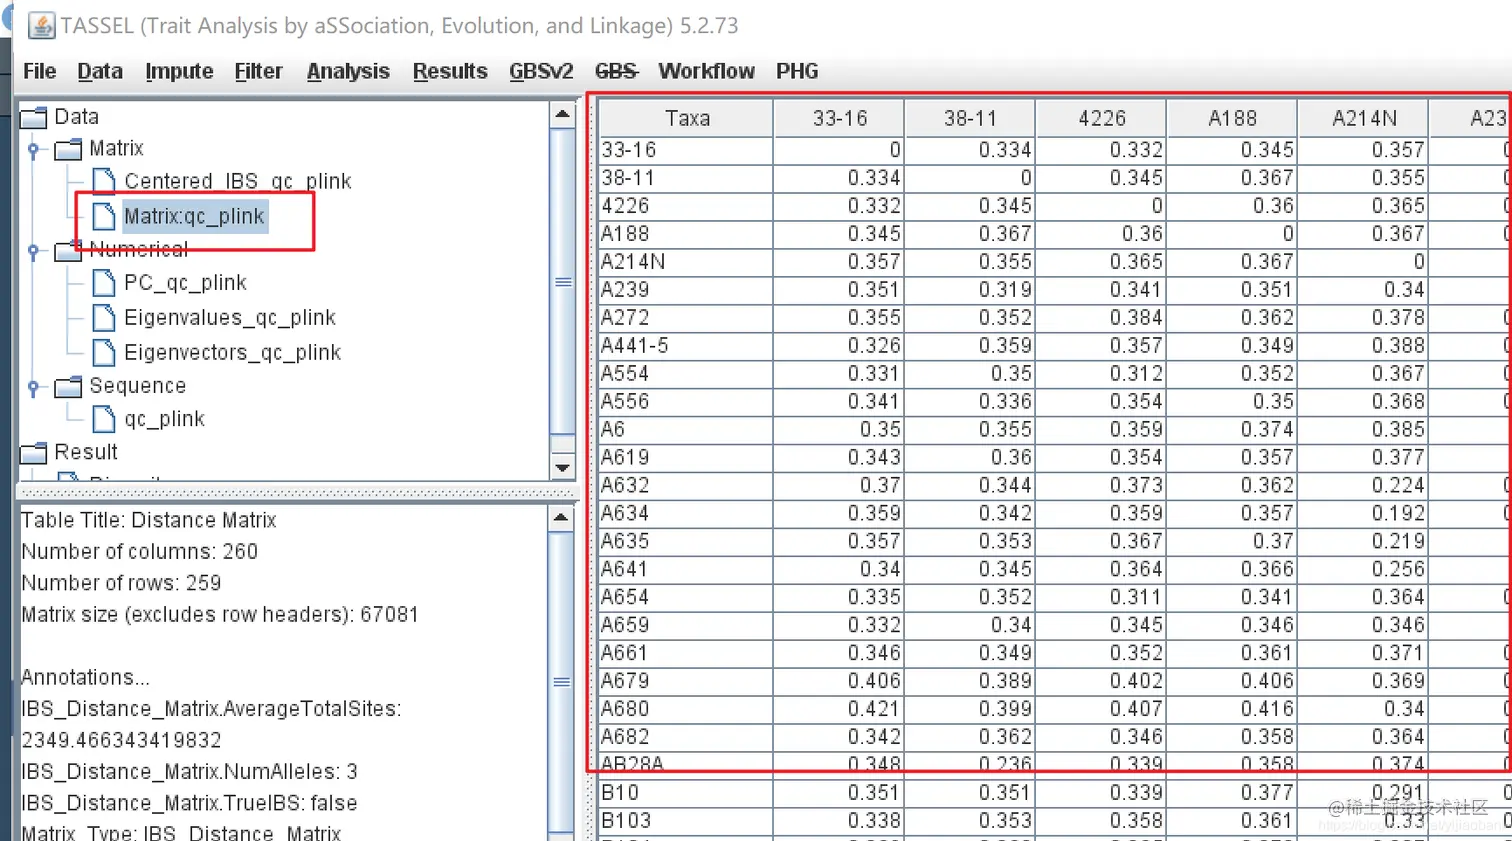Collapse the Matrix tree node
This screenshot has height=841, width=1512.
click(x=33, y=150)
